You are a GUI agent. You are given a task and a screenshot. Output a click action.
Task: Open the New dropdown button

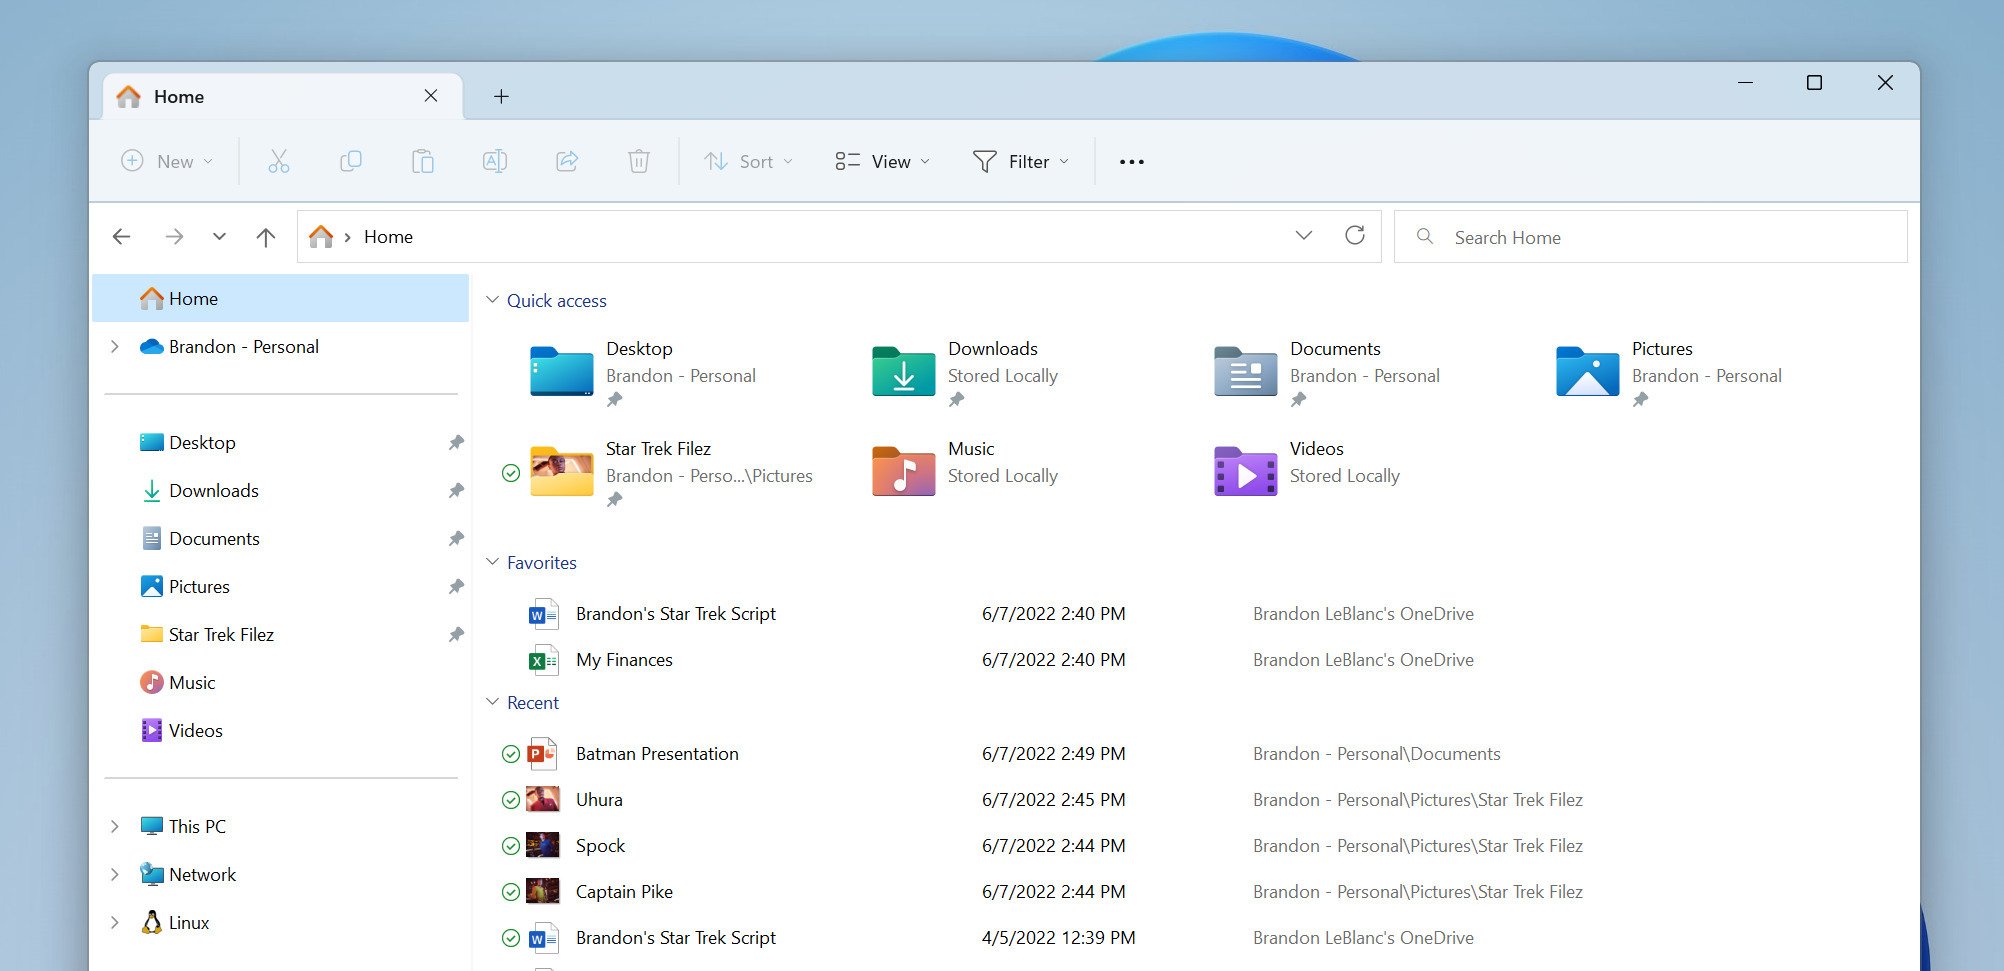[x=168, y=161]
